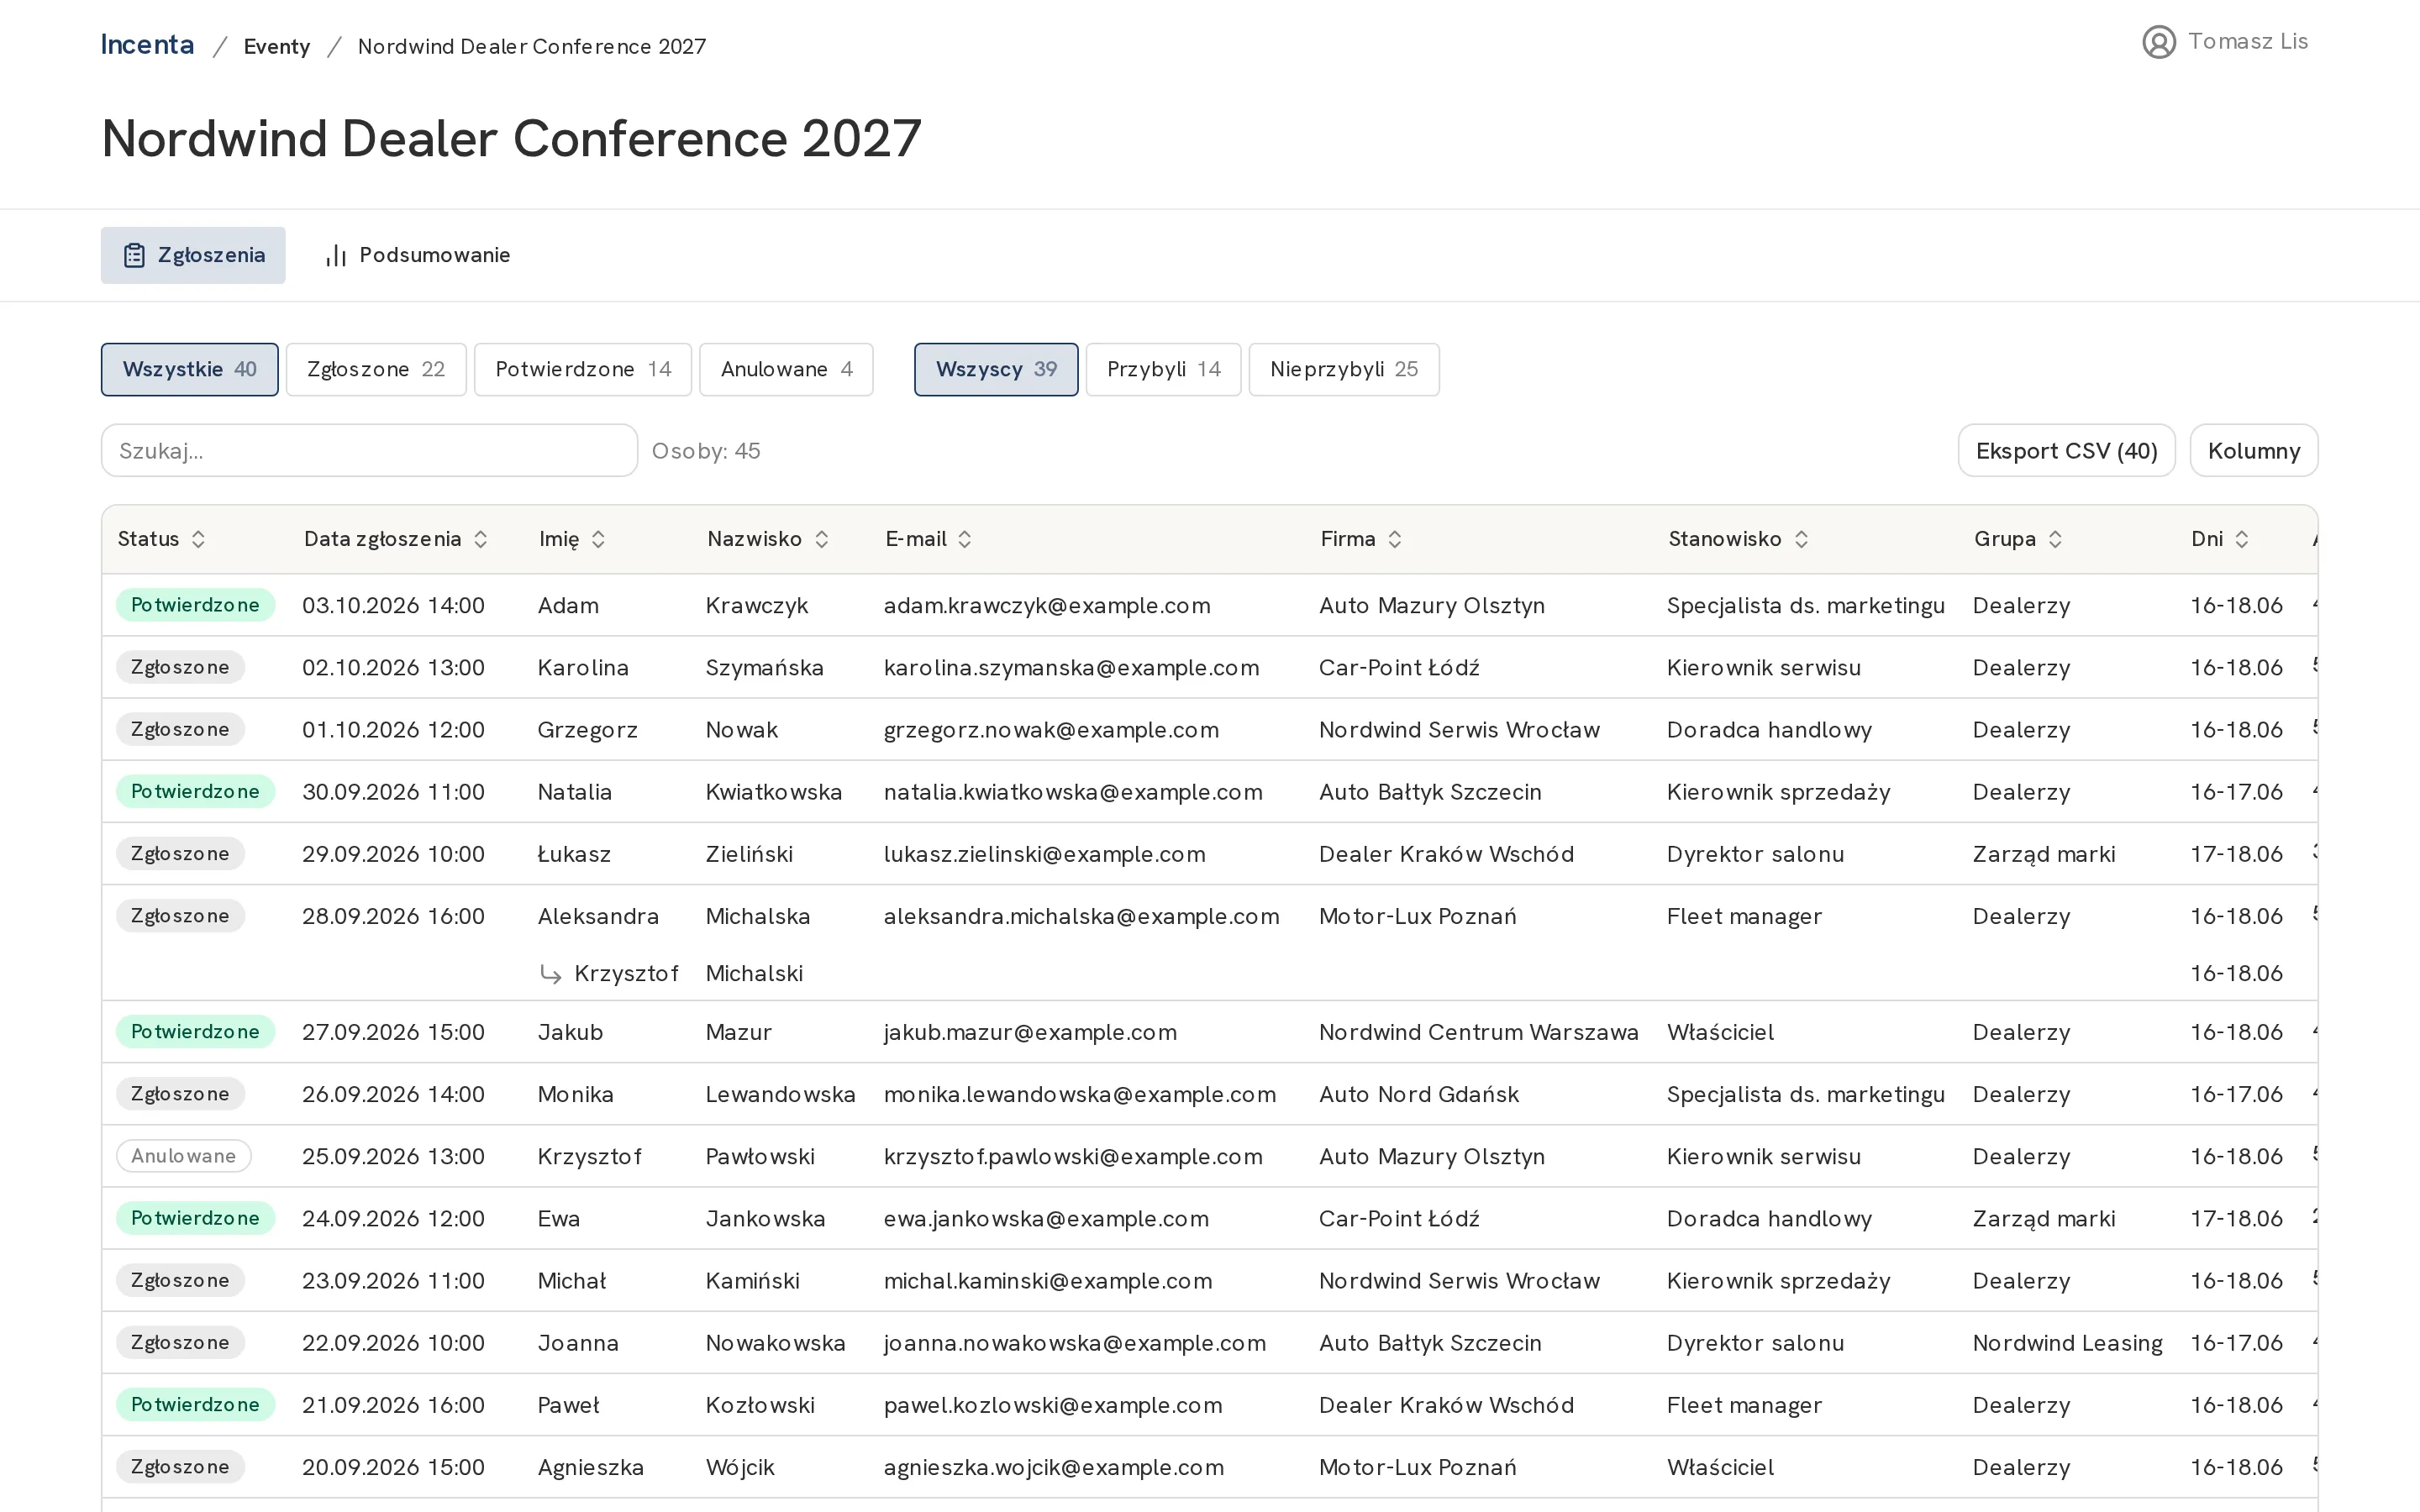The image size is (2420, 1512).
Task: Sort by Dni column arrows
Action: click(2241, 539)
